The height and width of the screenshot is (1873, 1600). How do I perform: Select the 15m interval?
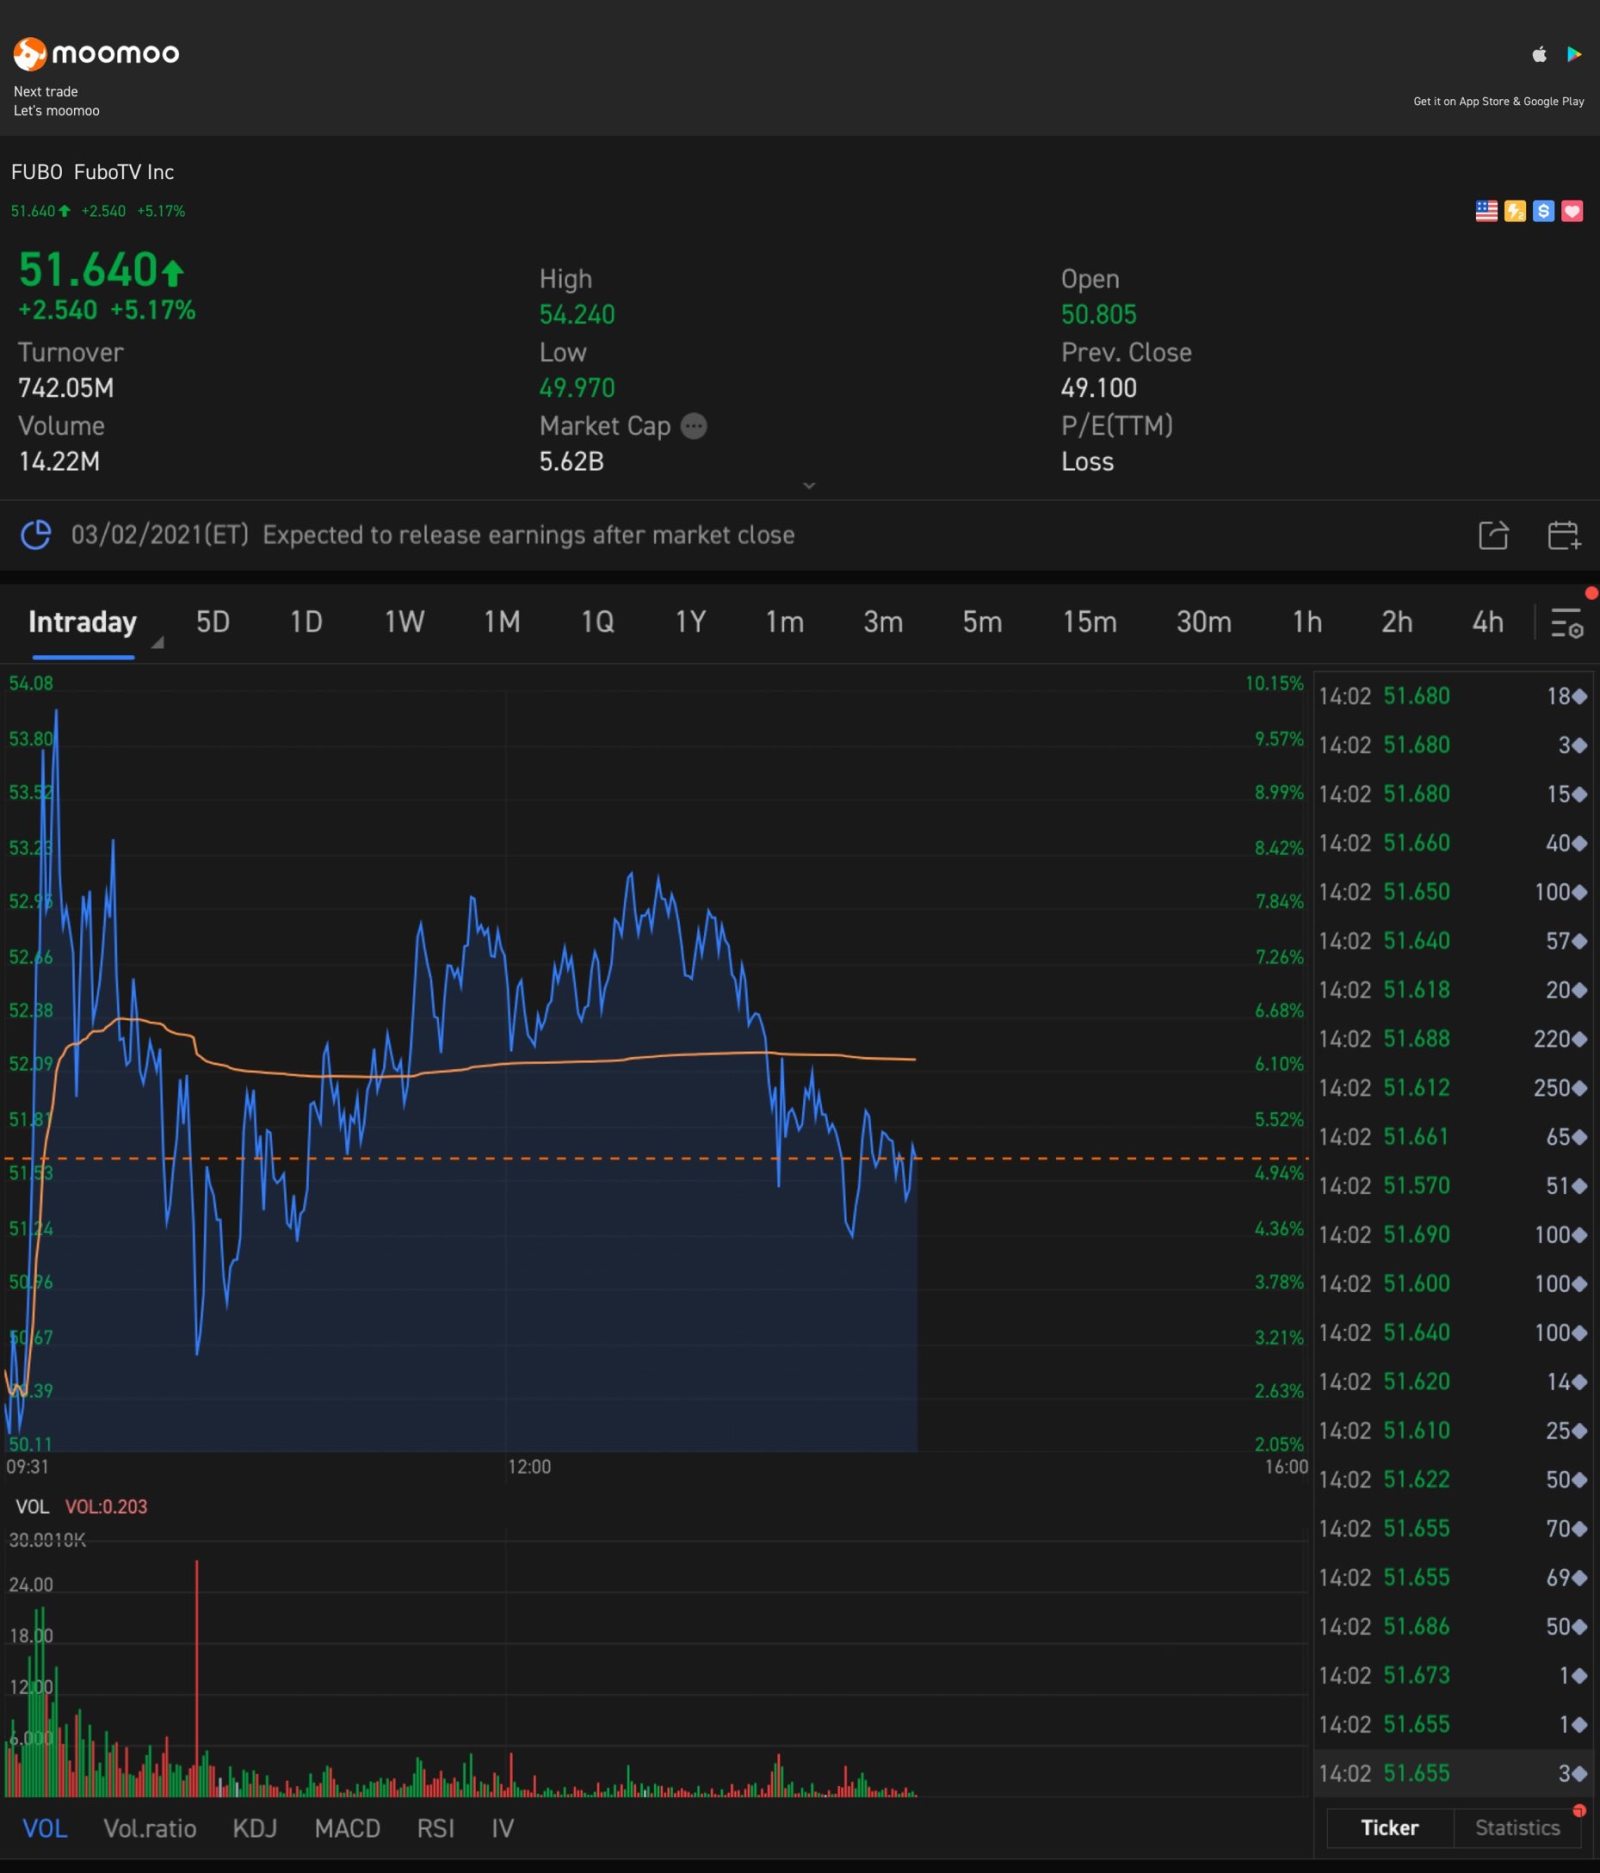pos(1090,622)
